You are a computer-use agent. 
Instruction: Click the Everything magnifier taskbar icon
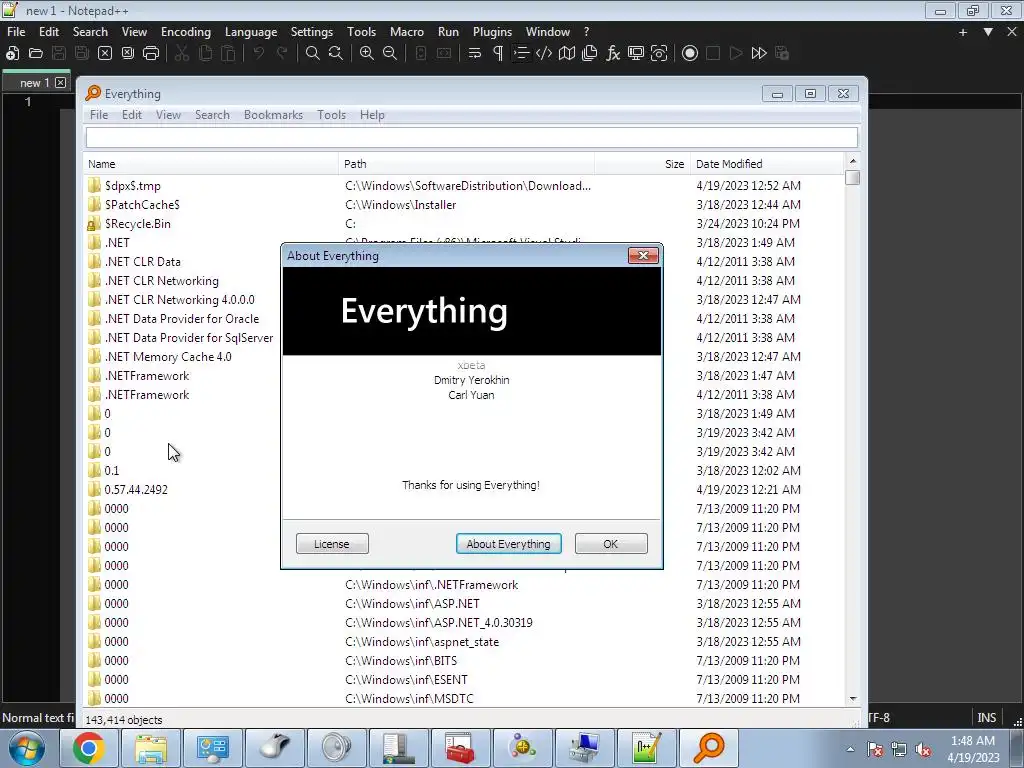tap(709, 748)
